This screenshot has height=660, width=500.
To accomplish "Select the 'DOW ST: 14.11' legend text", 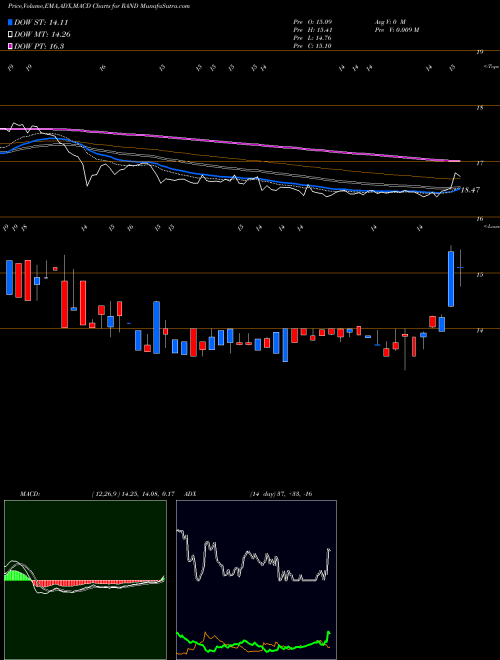I will pos(41,23).
